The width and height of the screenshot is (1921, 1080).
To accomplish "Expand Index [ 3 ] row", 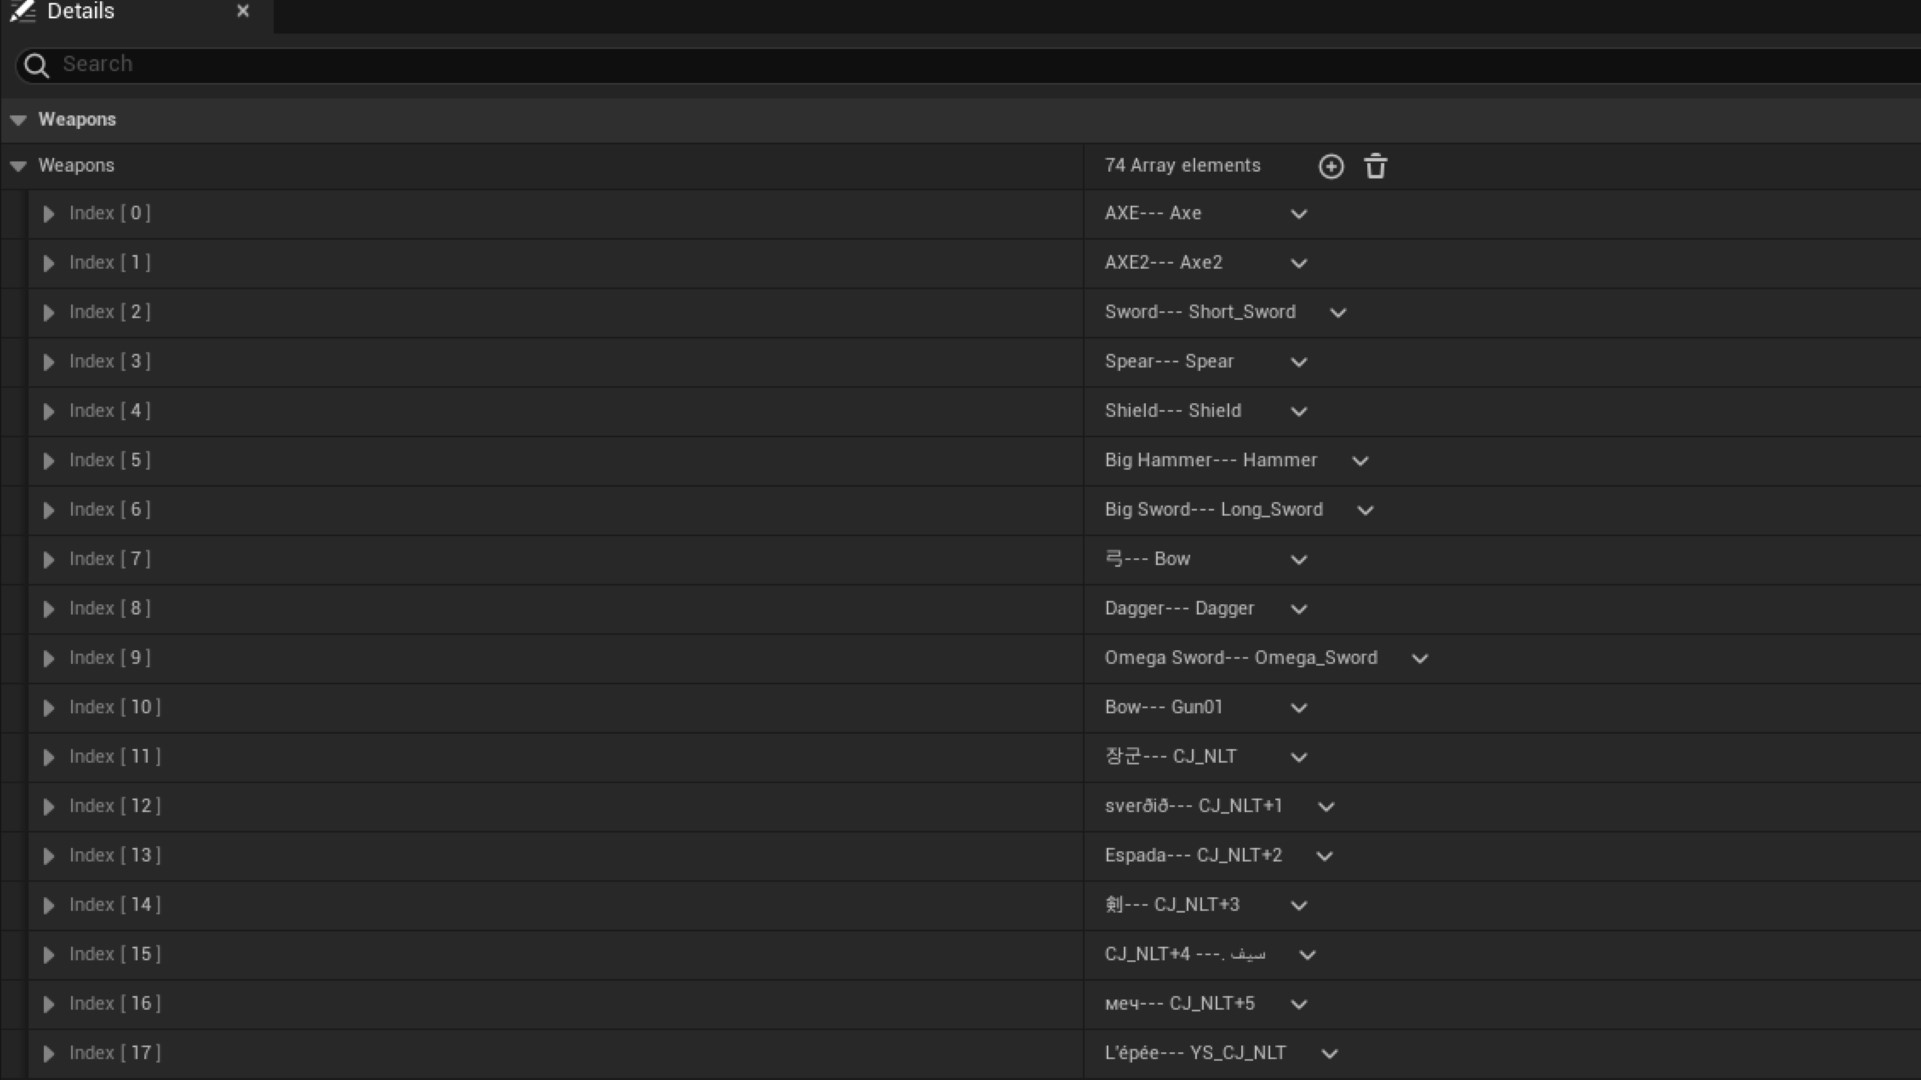I will coord(48,362).
